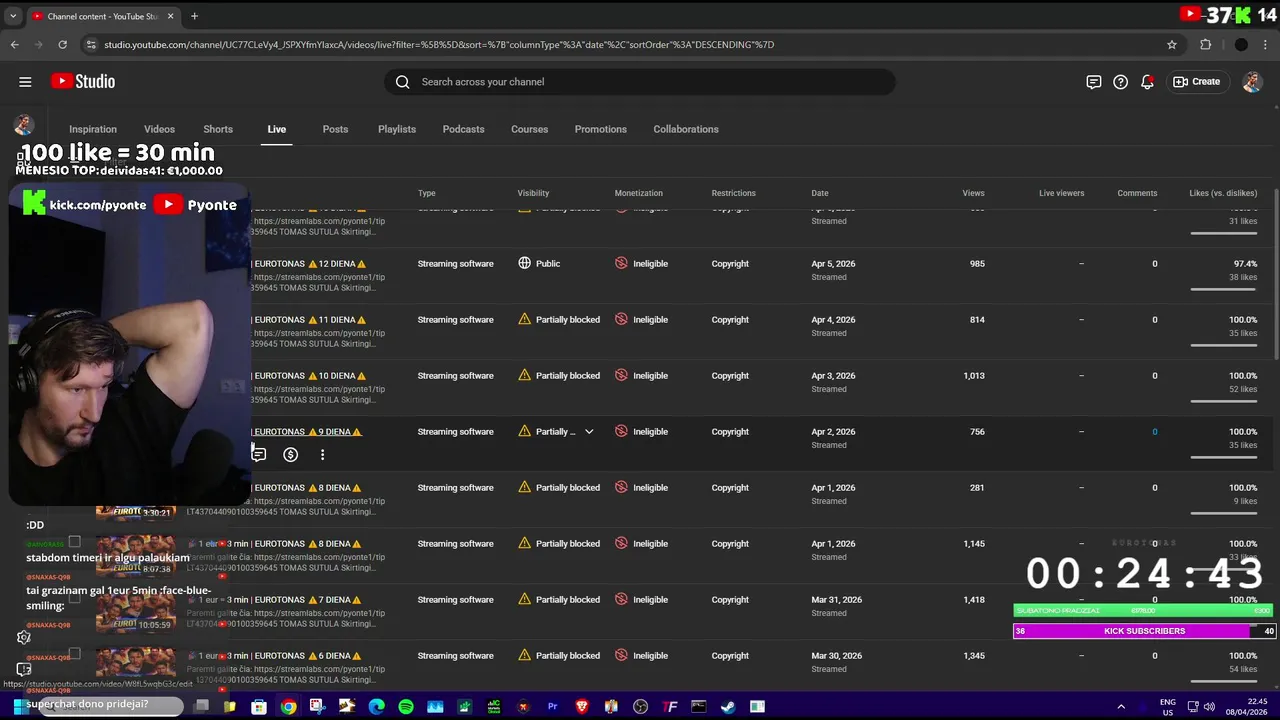Switch to the Videos tab
This screenshot has width=1280, height=720.
pos(159,129)
